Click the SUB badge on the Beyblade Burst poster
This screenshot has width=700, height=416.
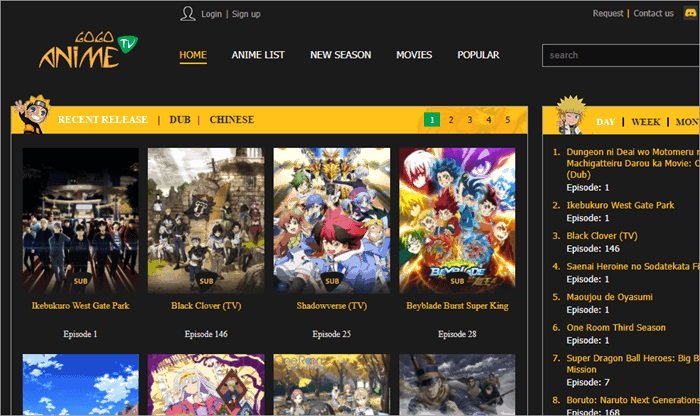click(457, 281)
